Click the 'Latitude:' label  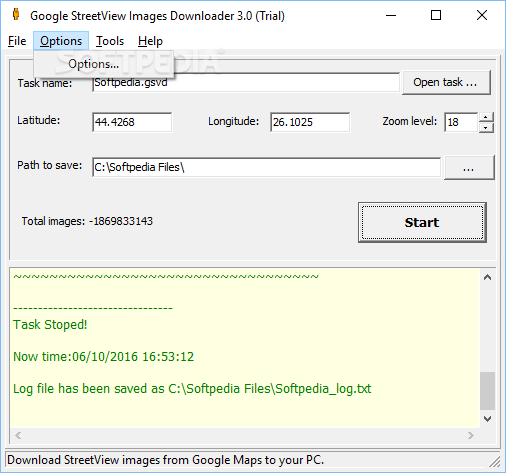(x=39, y=120)
